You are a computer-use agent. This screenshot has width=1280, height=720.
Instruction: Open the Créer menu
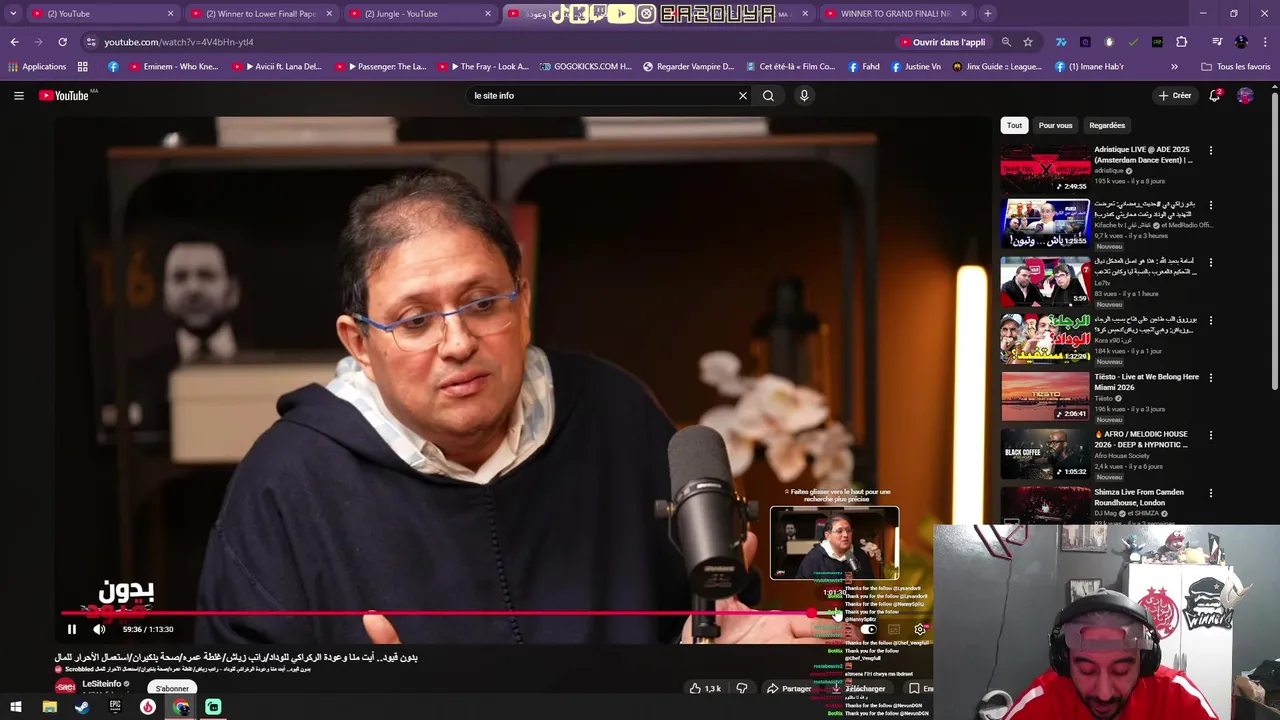[1174, 95]
